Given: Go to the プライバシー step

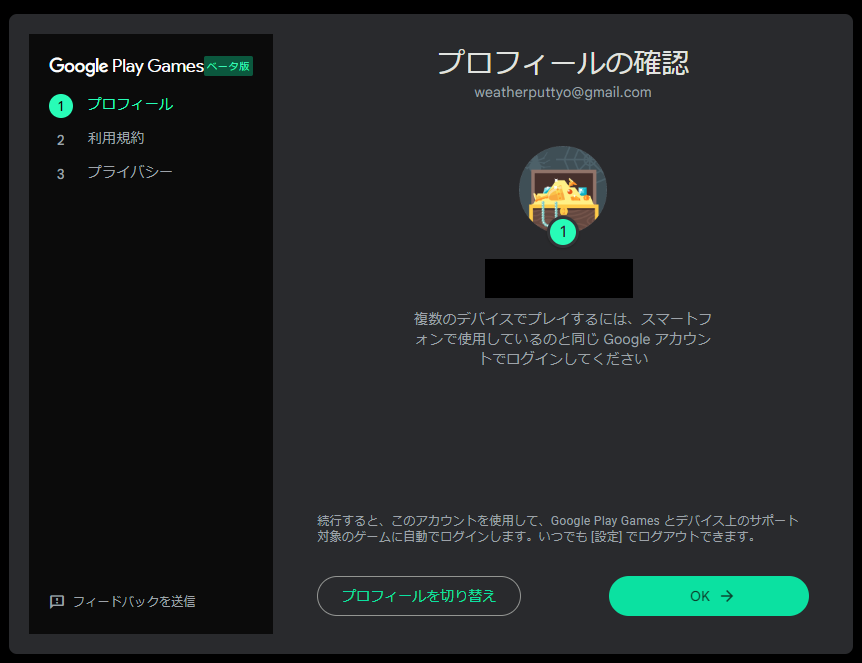Looking at the screenshot, I should (129, 172).
